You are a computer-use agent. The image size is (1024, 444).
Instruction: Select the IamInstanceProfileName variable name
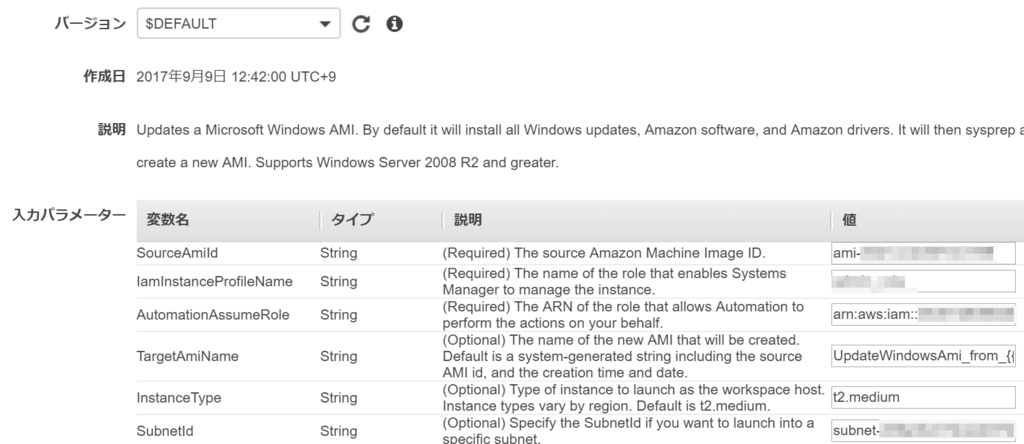pyautogui.click(x=214, y=281)
